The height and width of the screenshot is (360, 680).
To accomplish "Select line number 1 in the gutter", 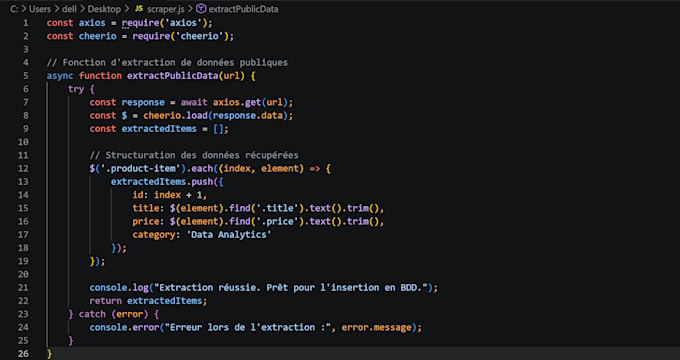I will (26, 23).
